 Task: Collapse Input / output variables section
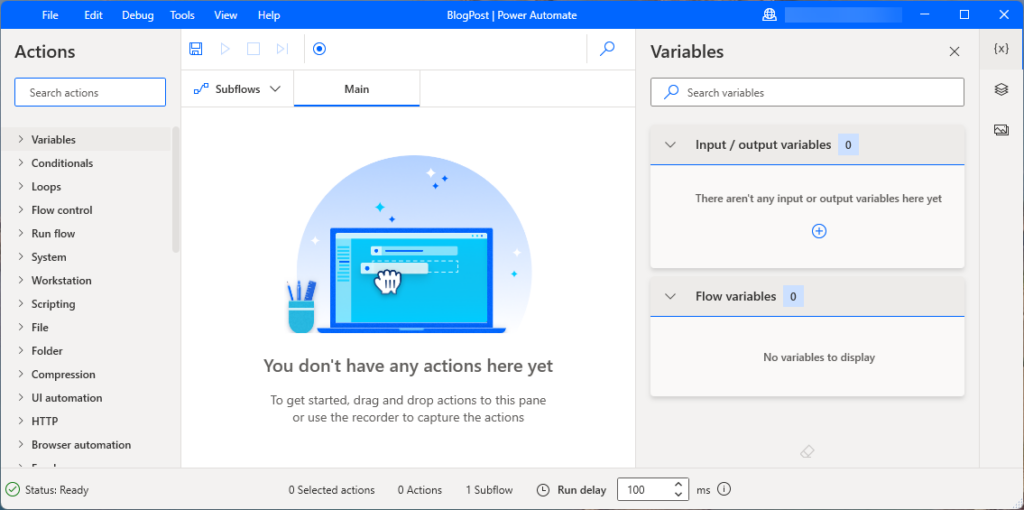pos(670,145)
